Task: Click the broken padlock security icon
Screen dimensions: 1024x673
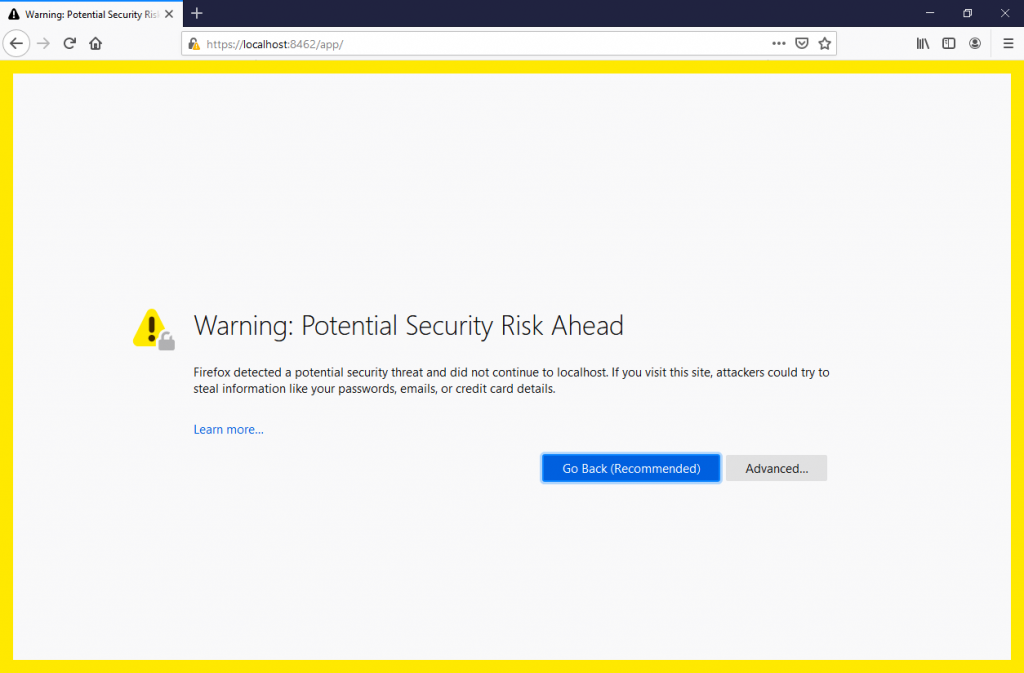Action: pyautogui.click(x=194, y=43)
